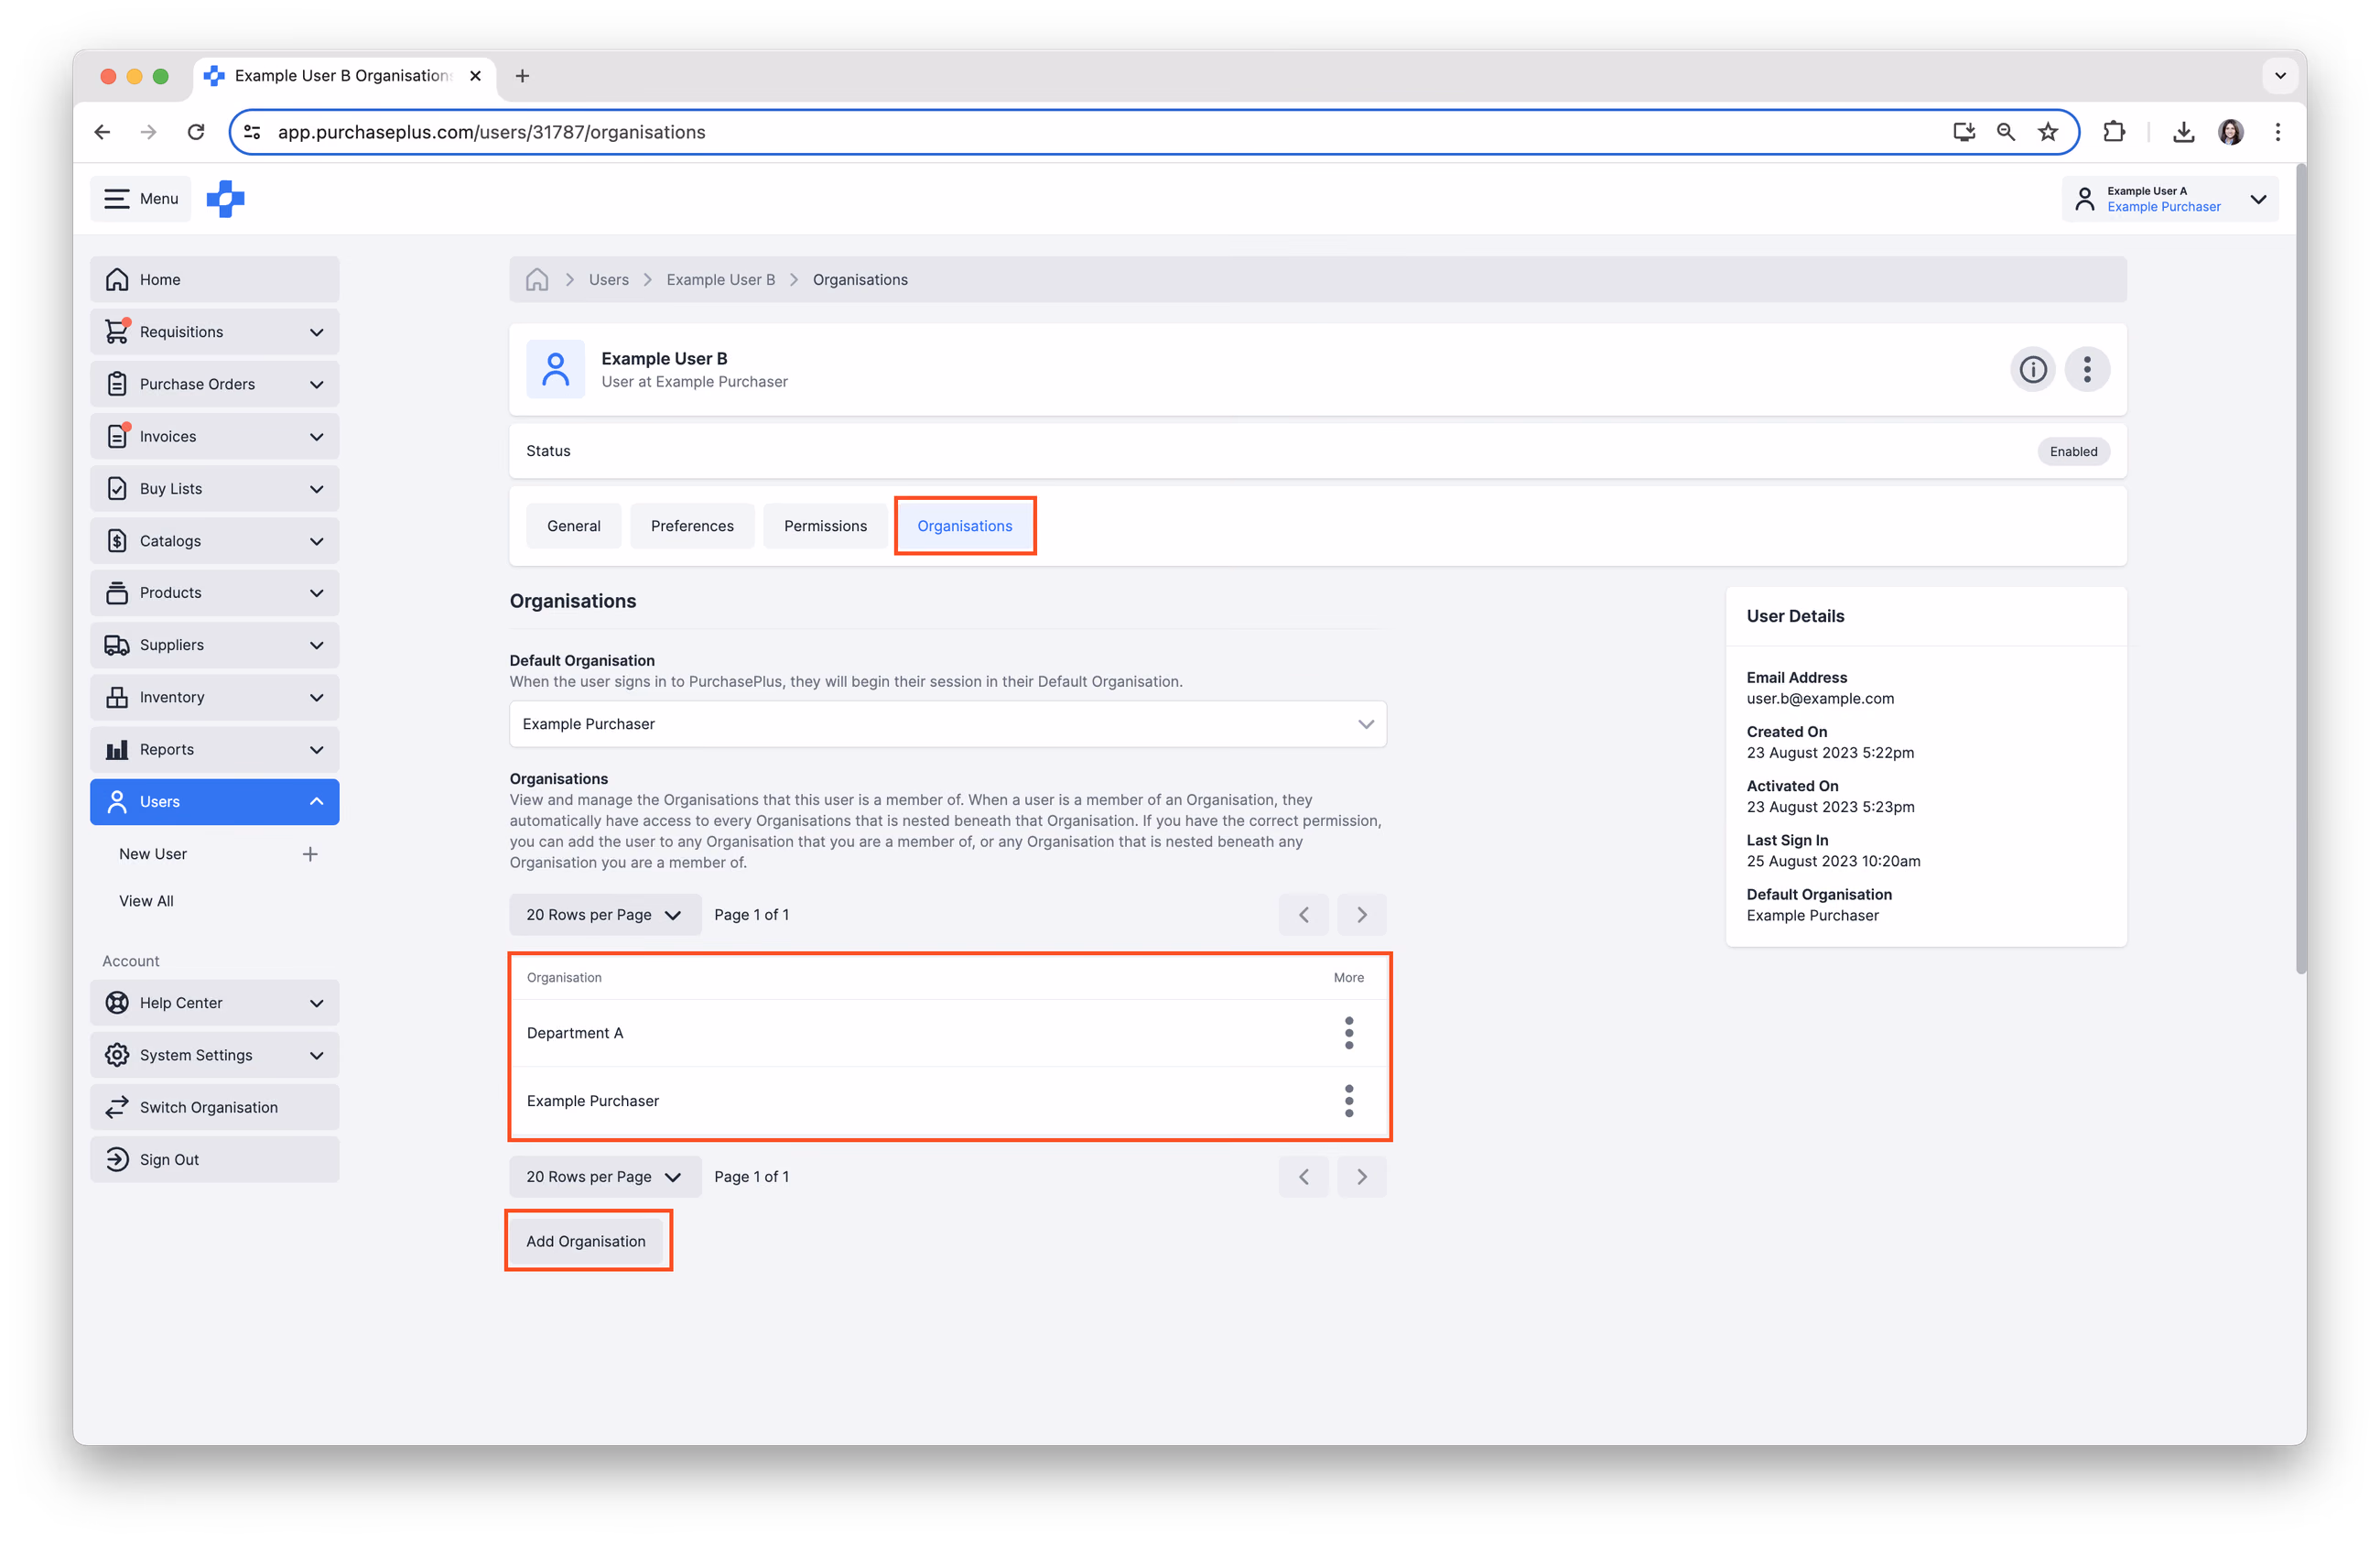Open a new browser tab

pos(522,76)
